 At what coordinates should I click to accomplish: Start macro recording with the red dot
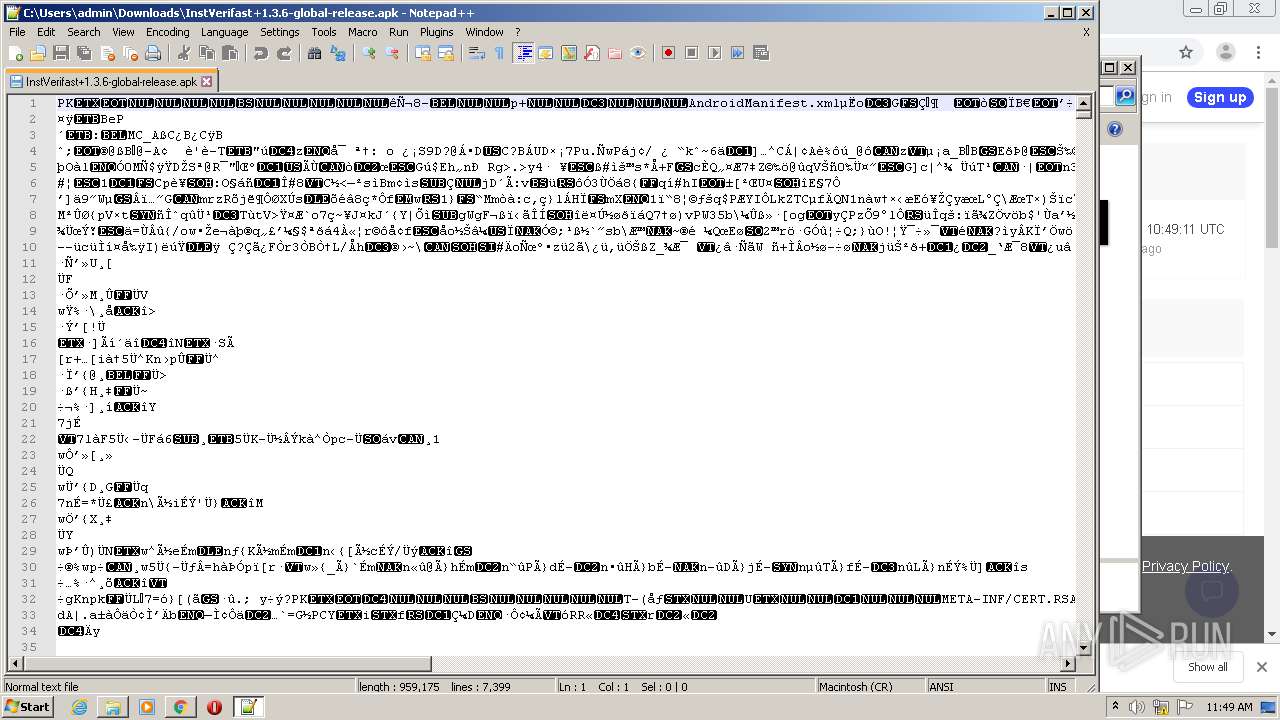(669, 53)
